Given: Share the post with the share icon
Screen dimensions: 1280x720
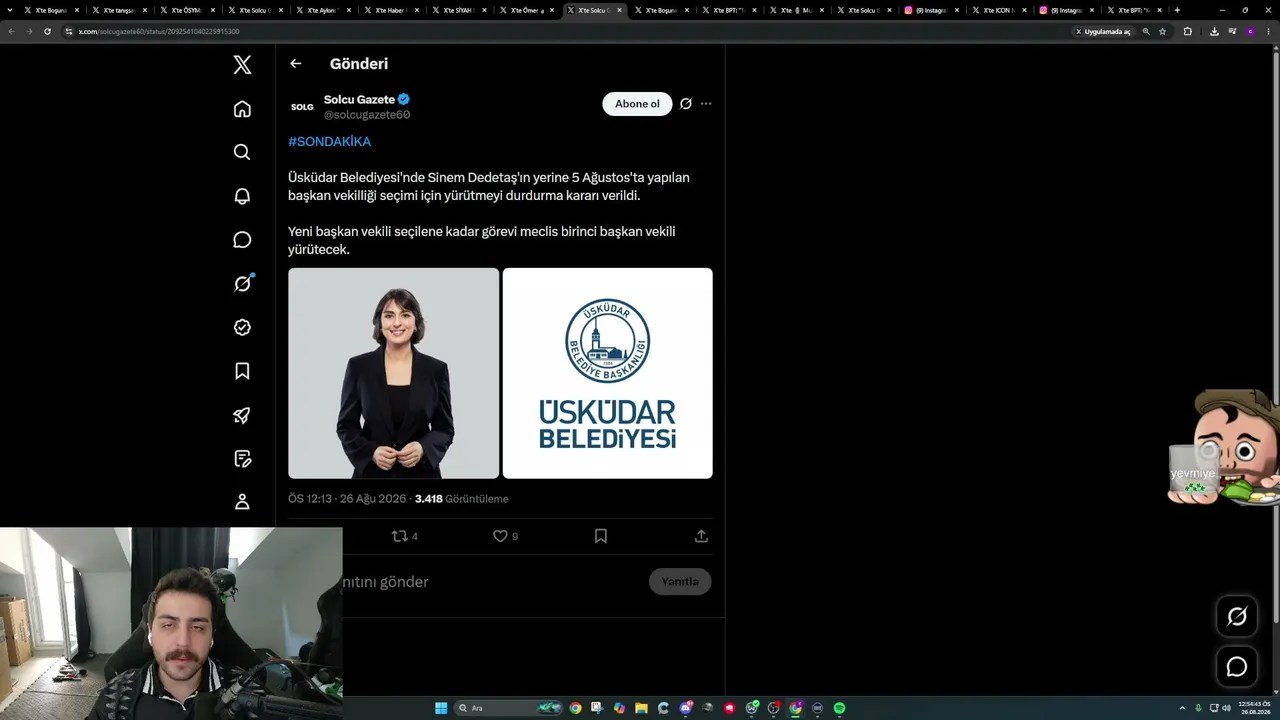Looking at the screenshot, I should coord(701,536).
